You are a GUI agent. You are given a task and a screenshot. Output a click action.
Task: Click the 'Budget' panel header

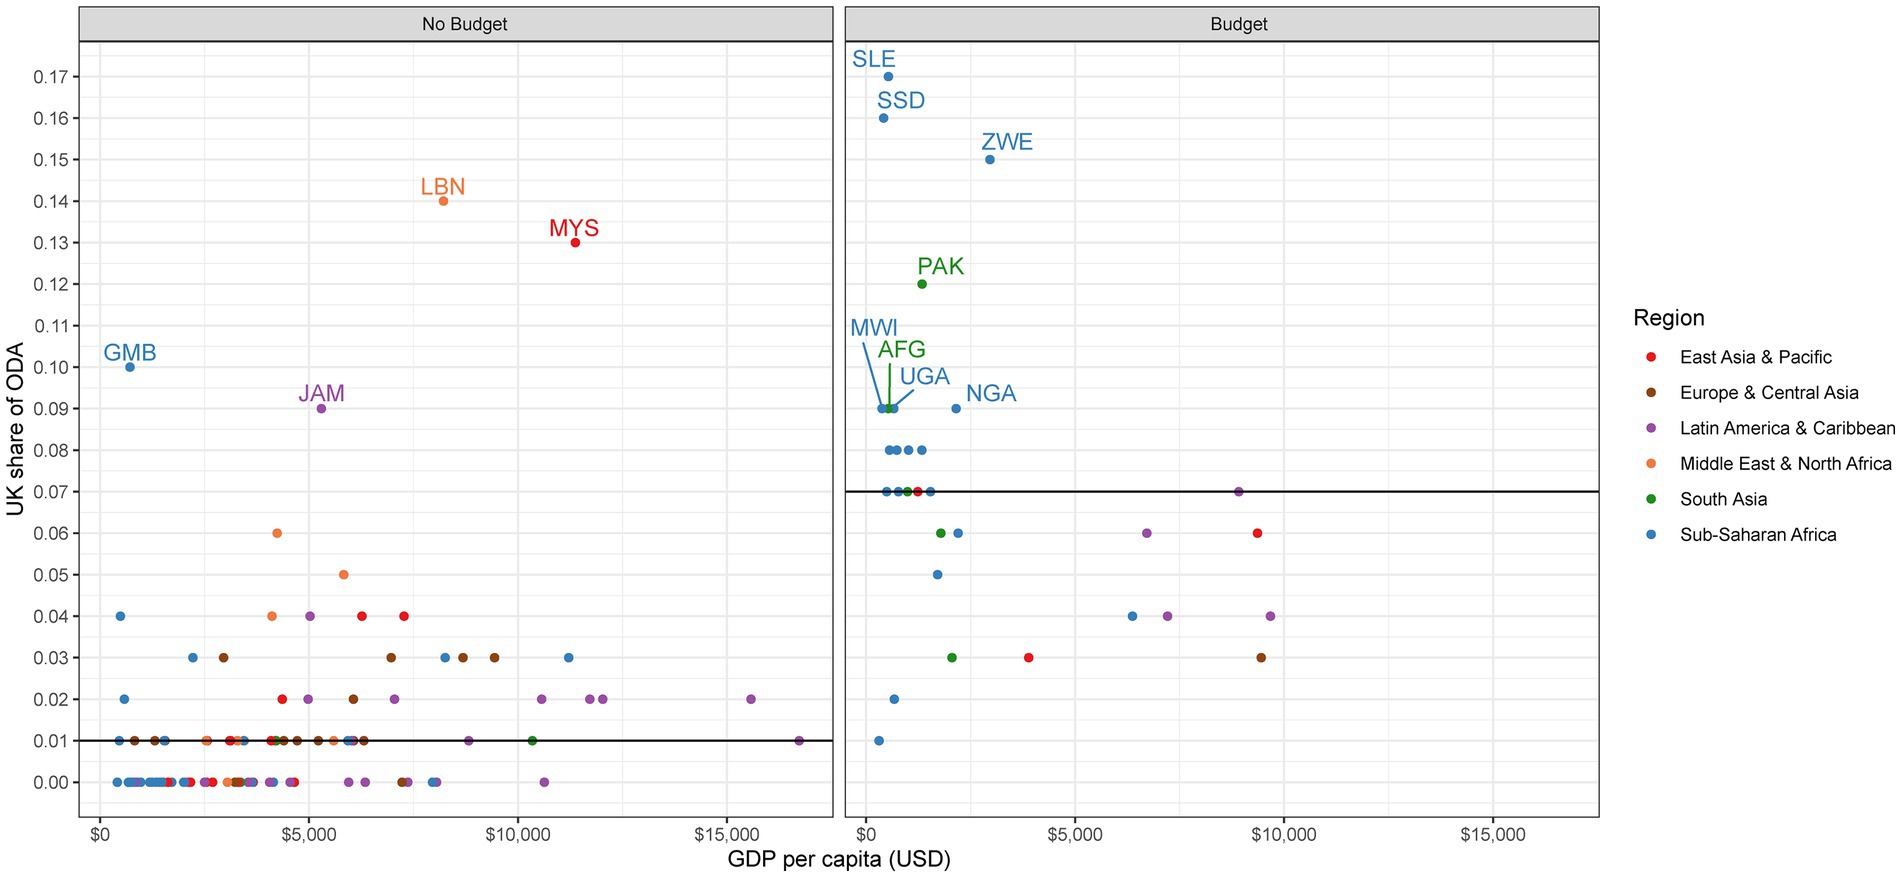click(x=1222, y=24)
